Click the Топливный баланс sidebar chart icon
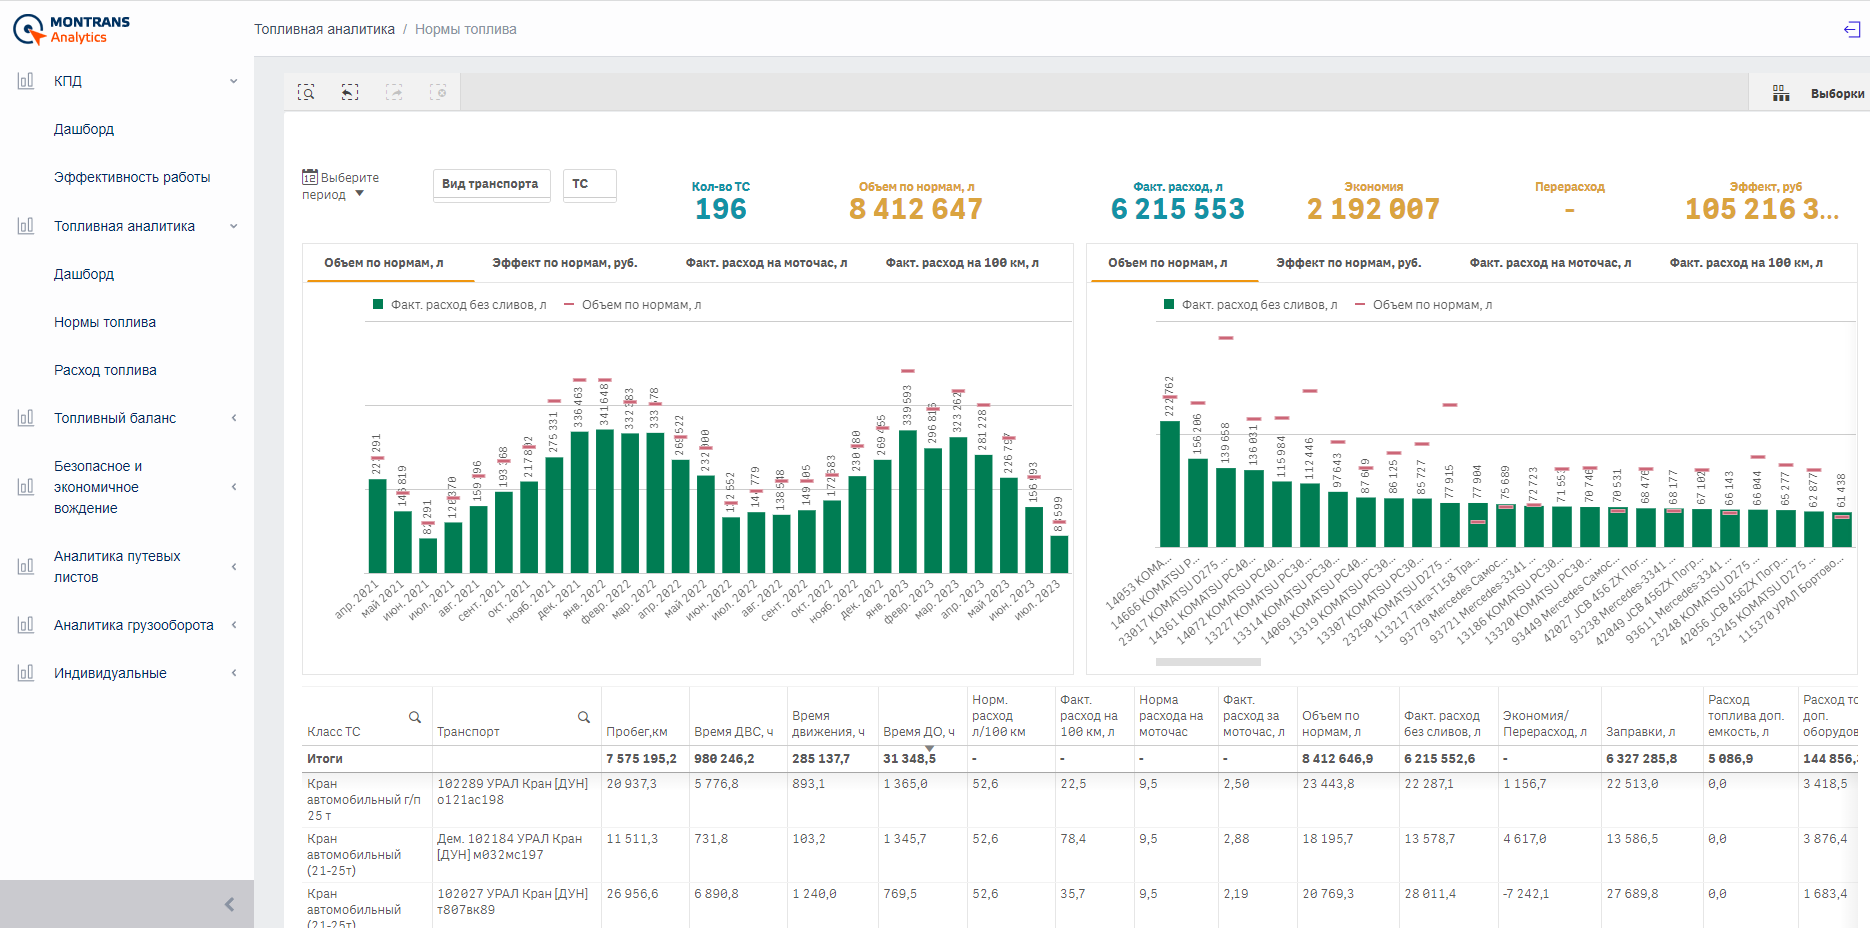This screenshot has height=928, width=1870. point(26,418)
